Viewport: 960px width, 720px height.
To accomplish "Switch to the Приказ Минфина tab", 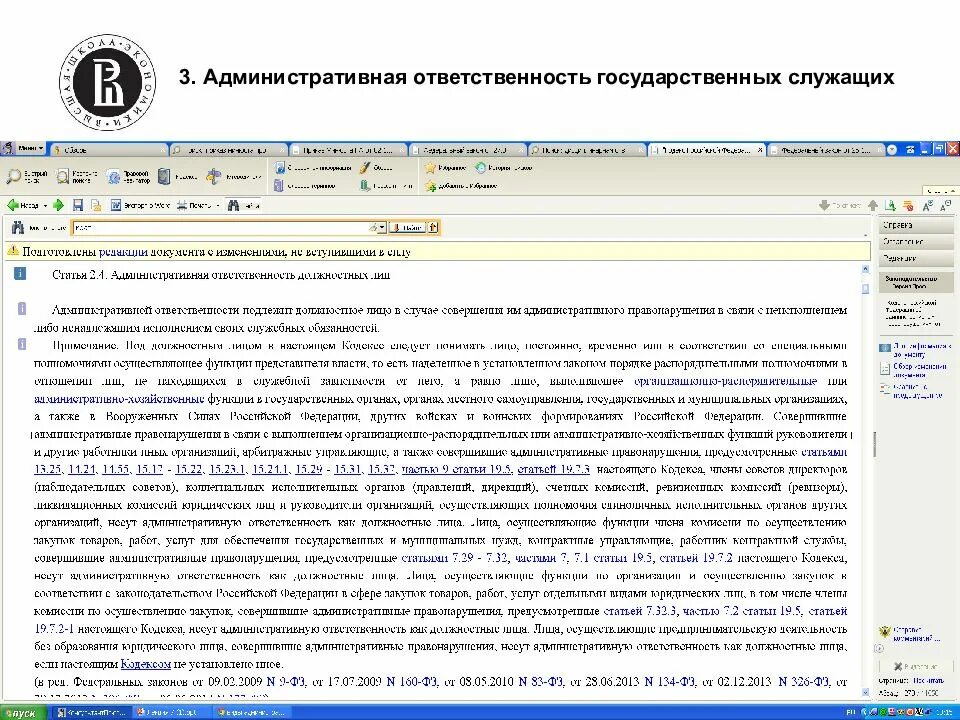I will (348, 149).
